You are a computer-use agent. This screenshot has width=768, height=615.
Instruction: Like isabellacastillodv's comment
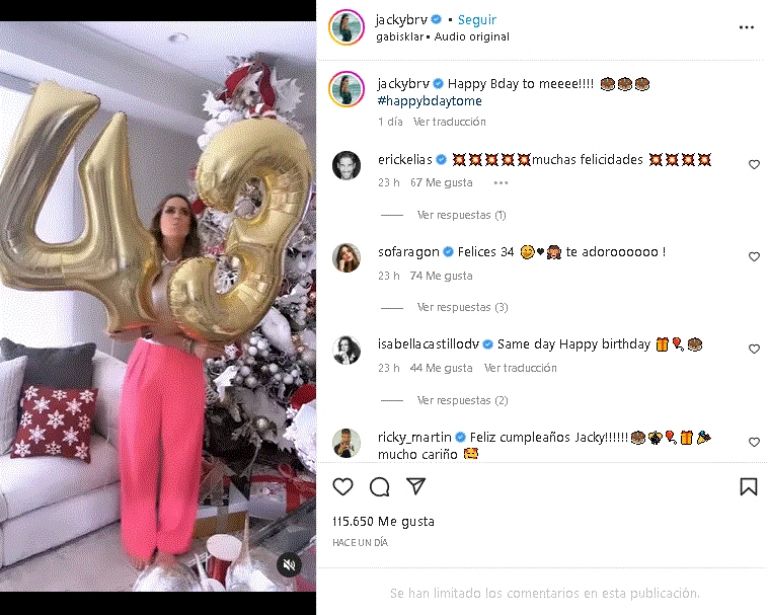point(754,349)
